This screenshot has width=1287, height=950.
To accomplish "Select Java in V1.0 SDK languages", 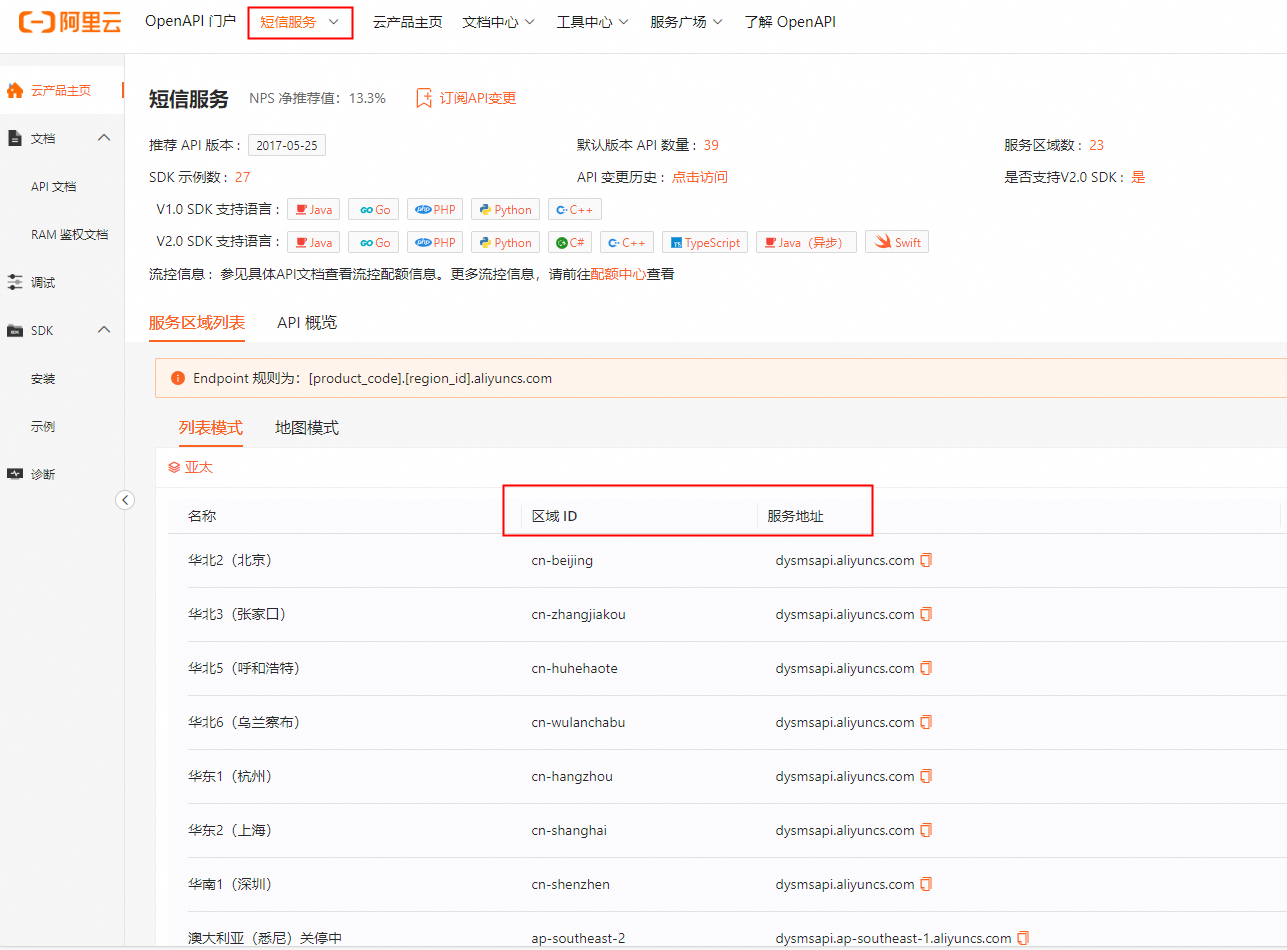I will (x=313, y=210).
